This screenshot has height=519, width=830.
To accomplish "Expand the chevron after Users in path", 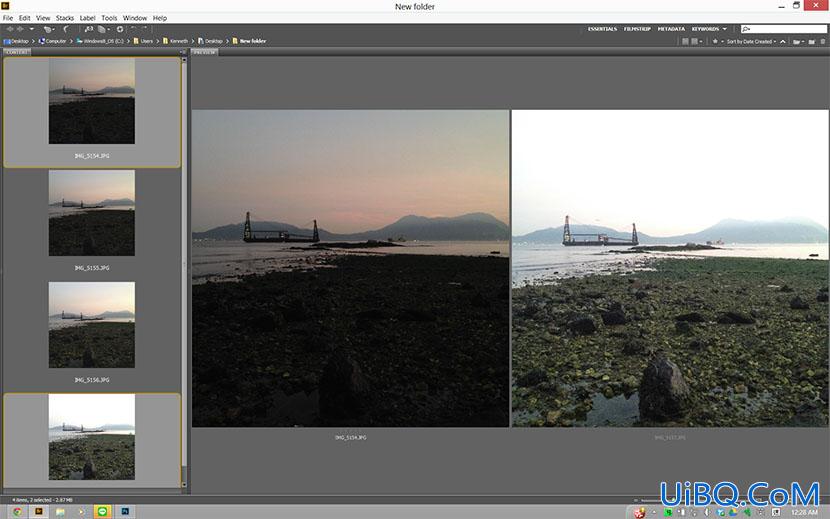I will 158,41.
